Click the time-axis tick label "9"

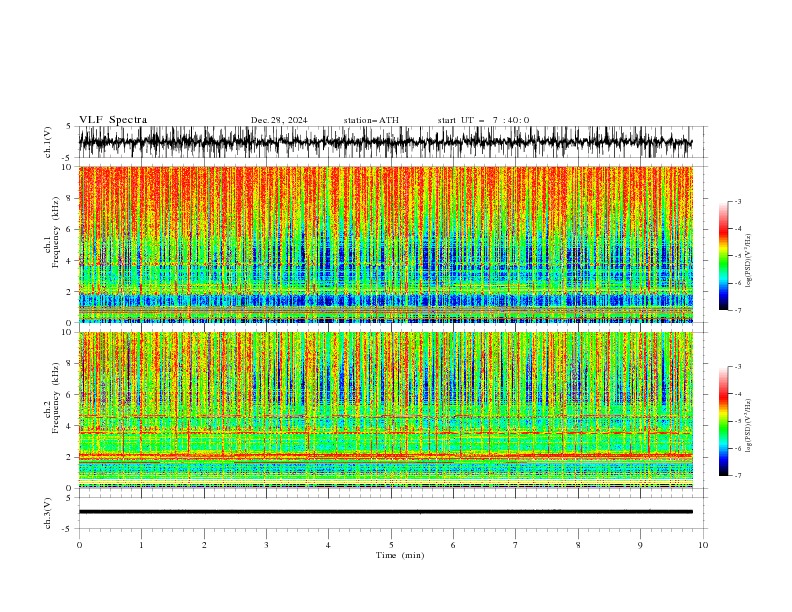[640, 545]
